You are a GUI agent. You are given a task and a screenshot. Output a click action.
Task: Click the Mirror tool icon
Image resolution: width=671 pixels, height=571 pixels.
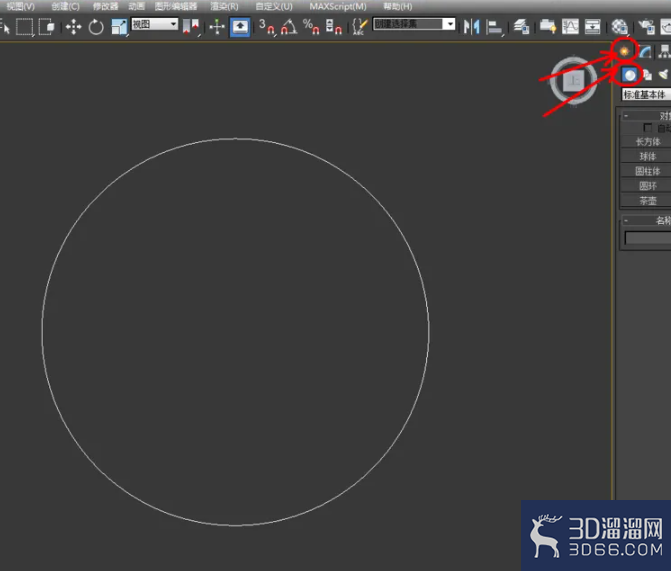pyautogui.click(x=472, y=27)
